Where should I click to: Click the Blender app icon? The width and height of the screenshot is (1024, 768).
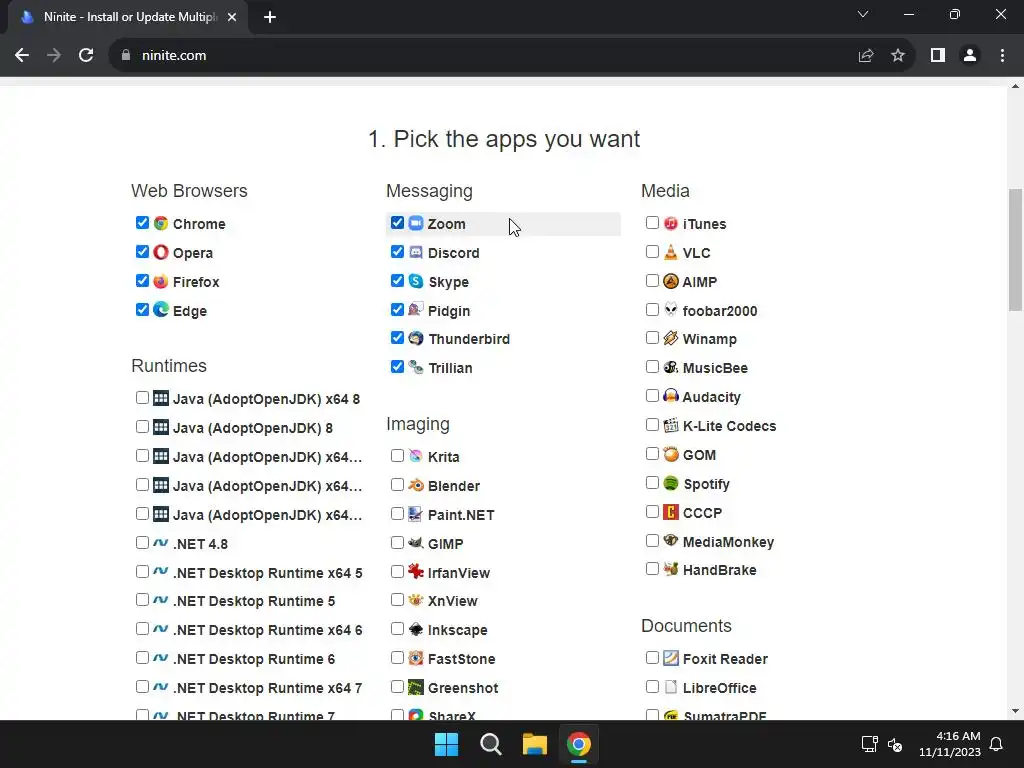(x=416, y=485)
